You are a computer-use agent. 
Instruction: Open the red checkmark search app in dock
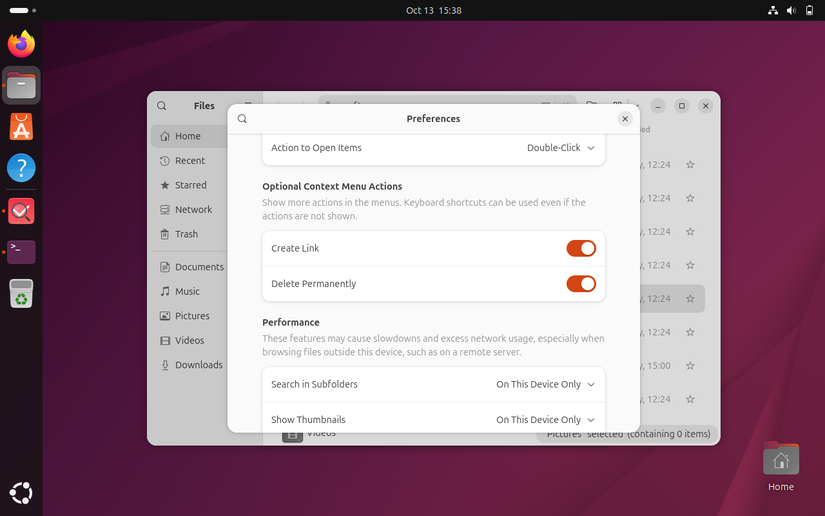pos(21,211)
